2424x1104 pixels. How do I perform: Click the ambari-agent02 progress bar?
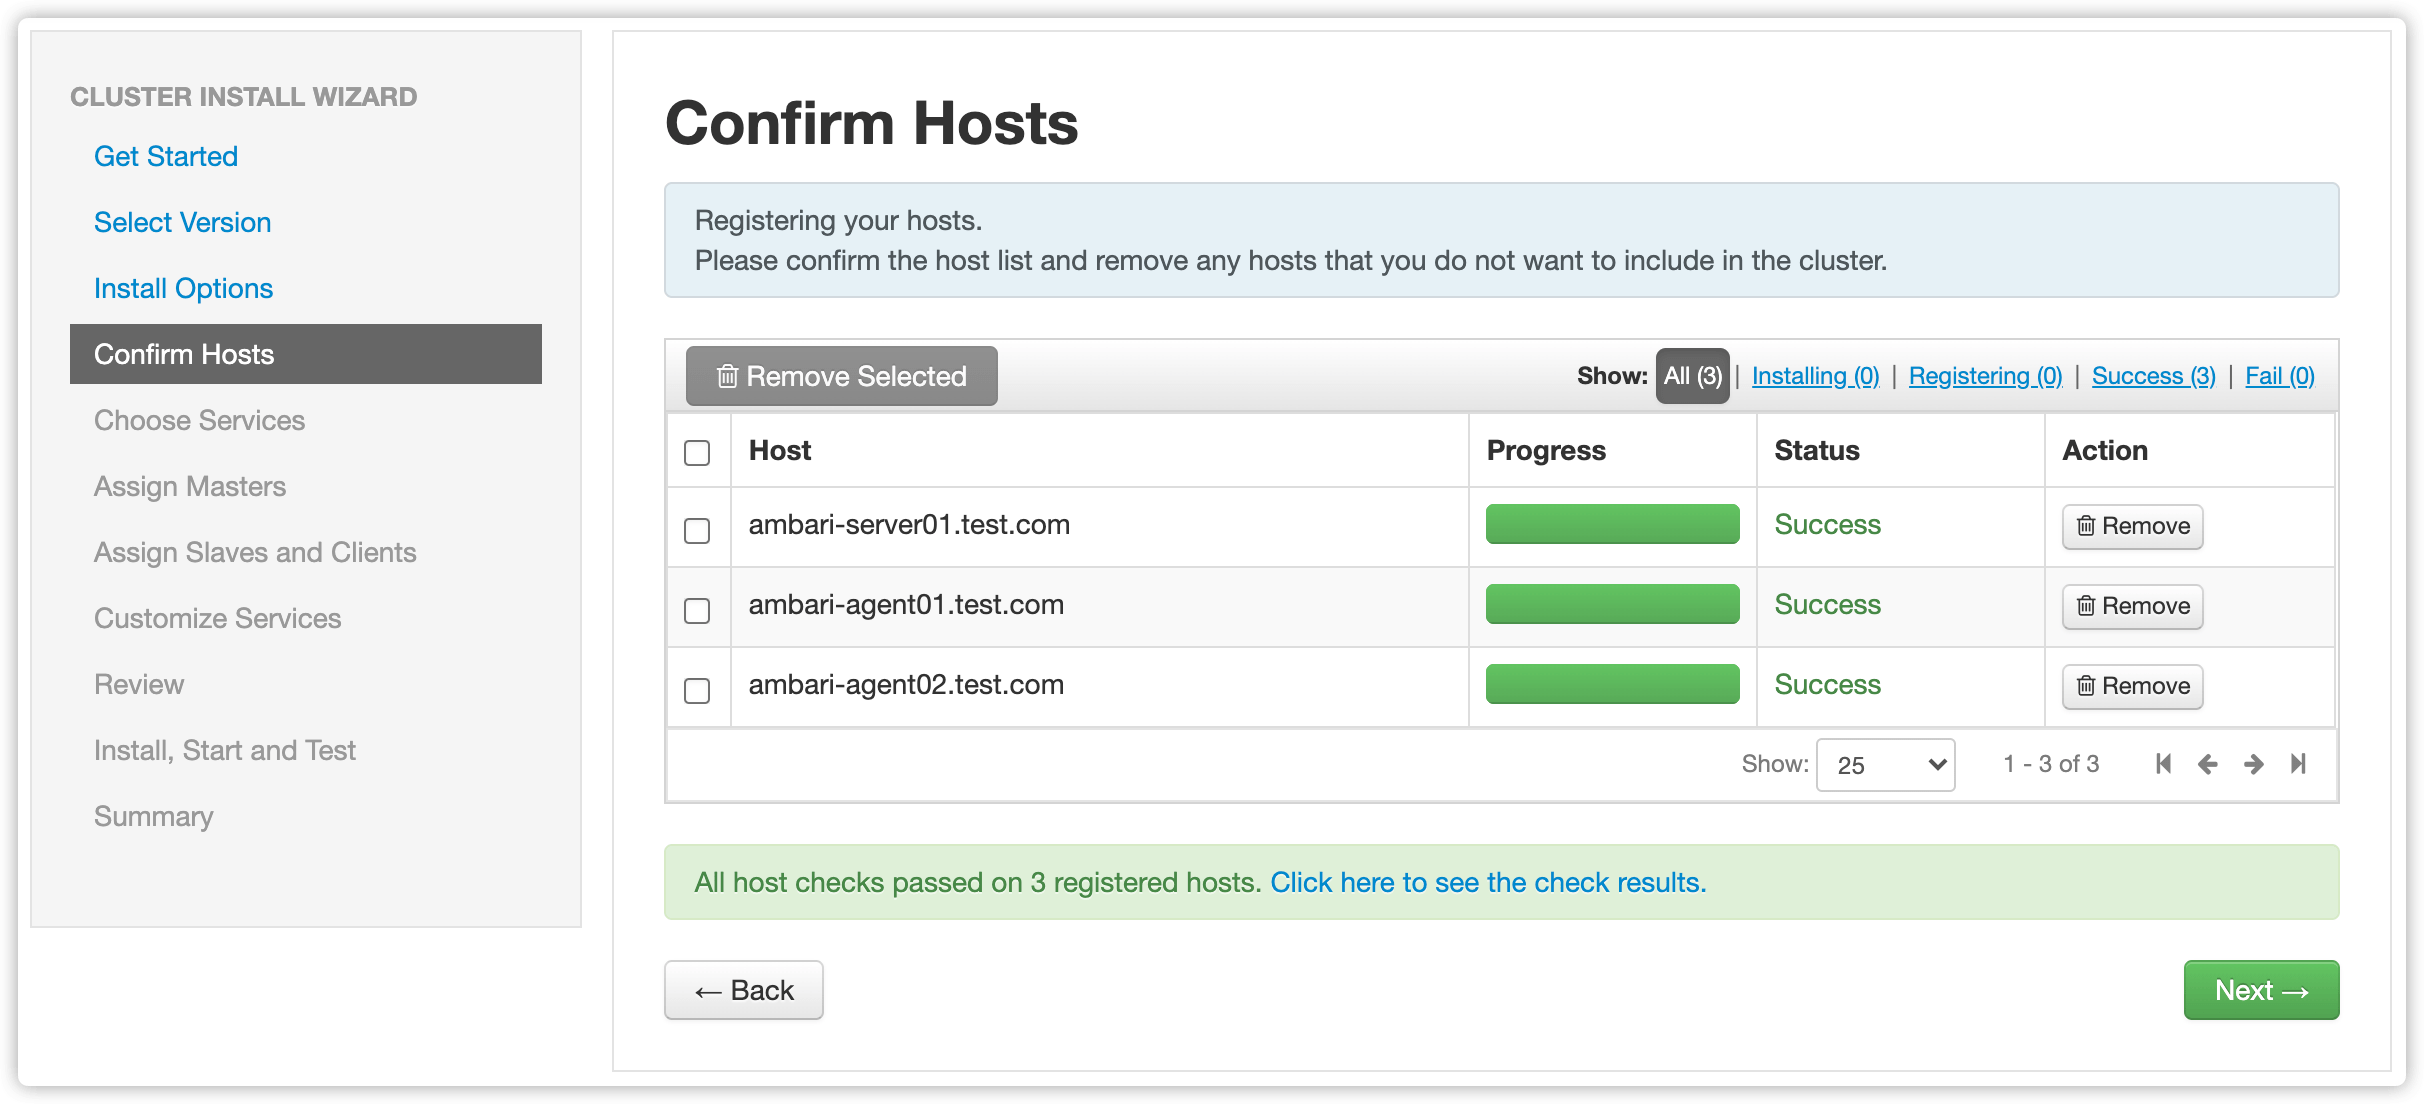pyautogui.click(x=1608, y=685)
